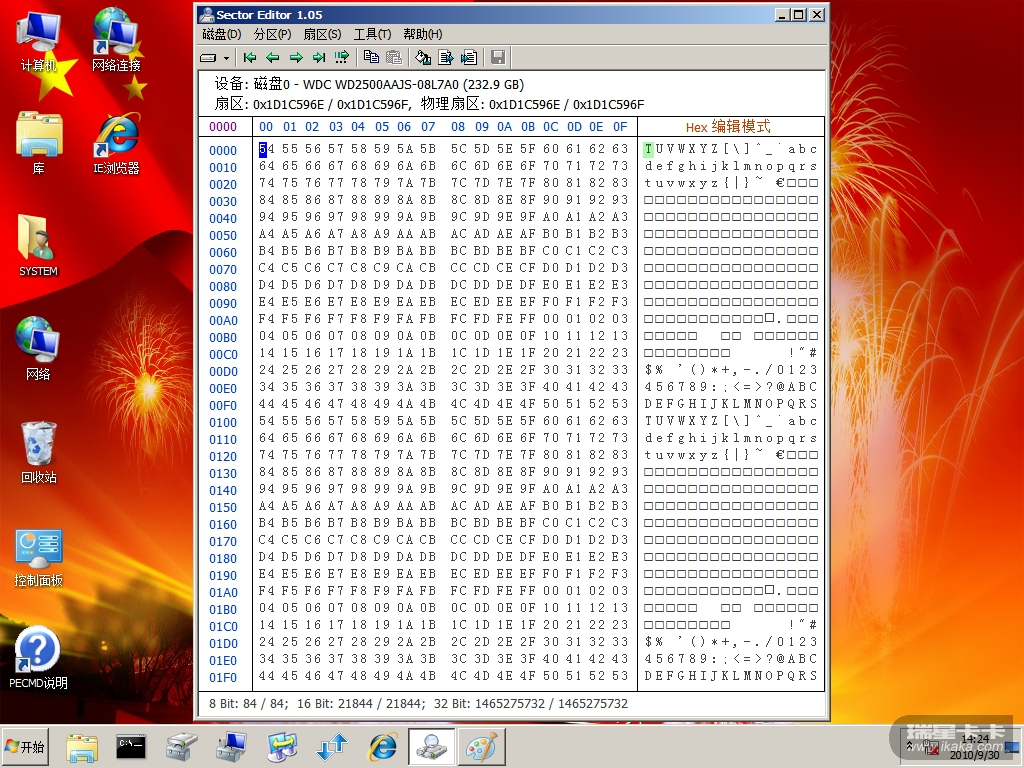Click the fill sector paint bucket icon
The image size is (1024, 768).
[423, 57]
